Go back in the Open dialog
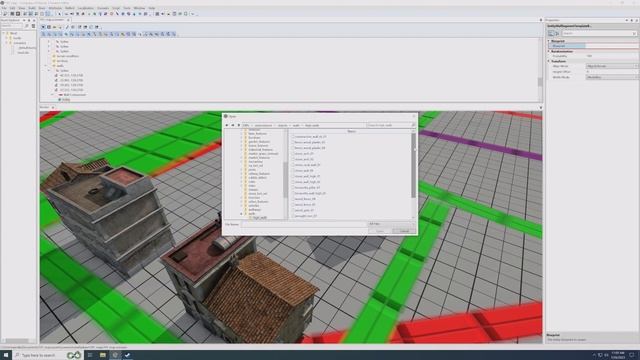The width and height of the screenshot is (640, 360). pyautogui.click(x=227, y=125)
